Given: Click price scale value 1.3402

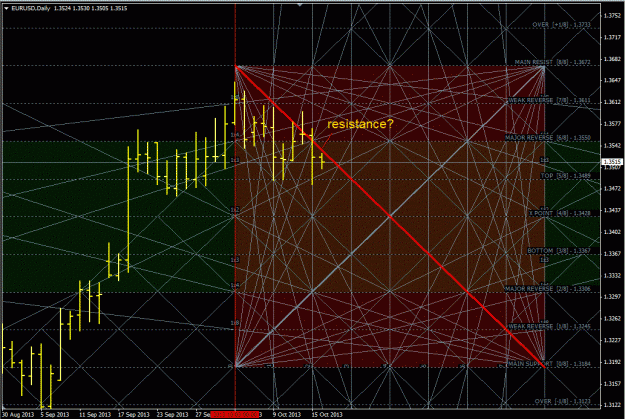Looking at the screenshot, I should pos(612,232).
